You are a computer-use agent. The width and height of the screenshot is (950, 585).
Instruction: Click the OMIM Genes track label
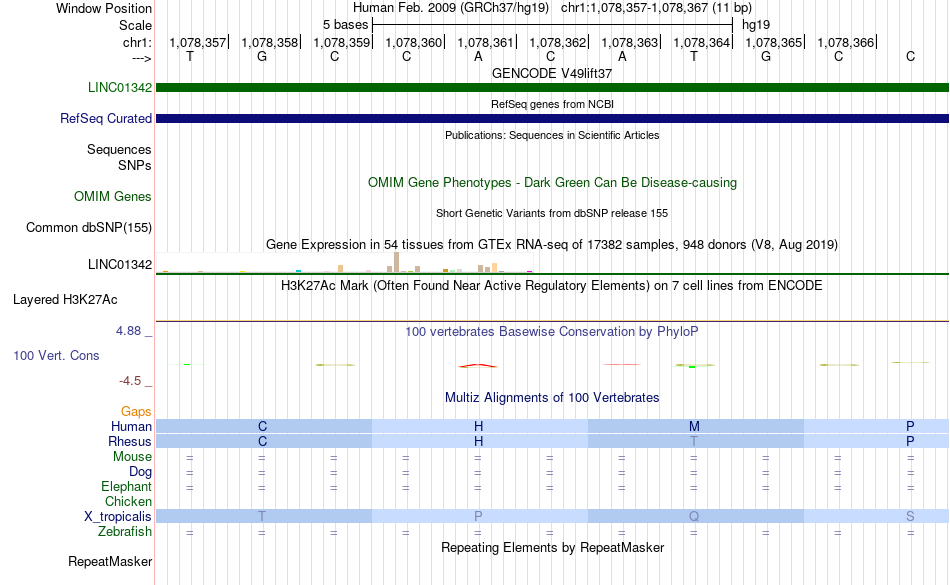113,196
